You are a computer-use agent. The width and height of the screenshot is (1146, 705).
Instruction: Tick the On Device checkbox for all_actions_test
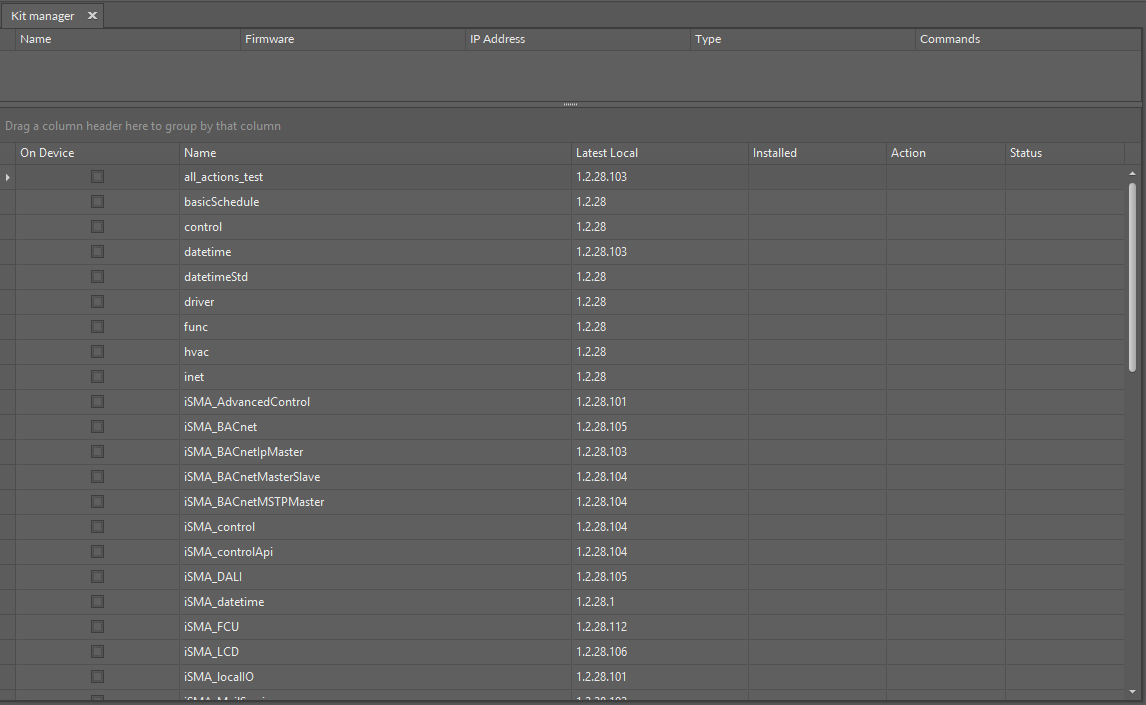[97, 177]
